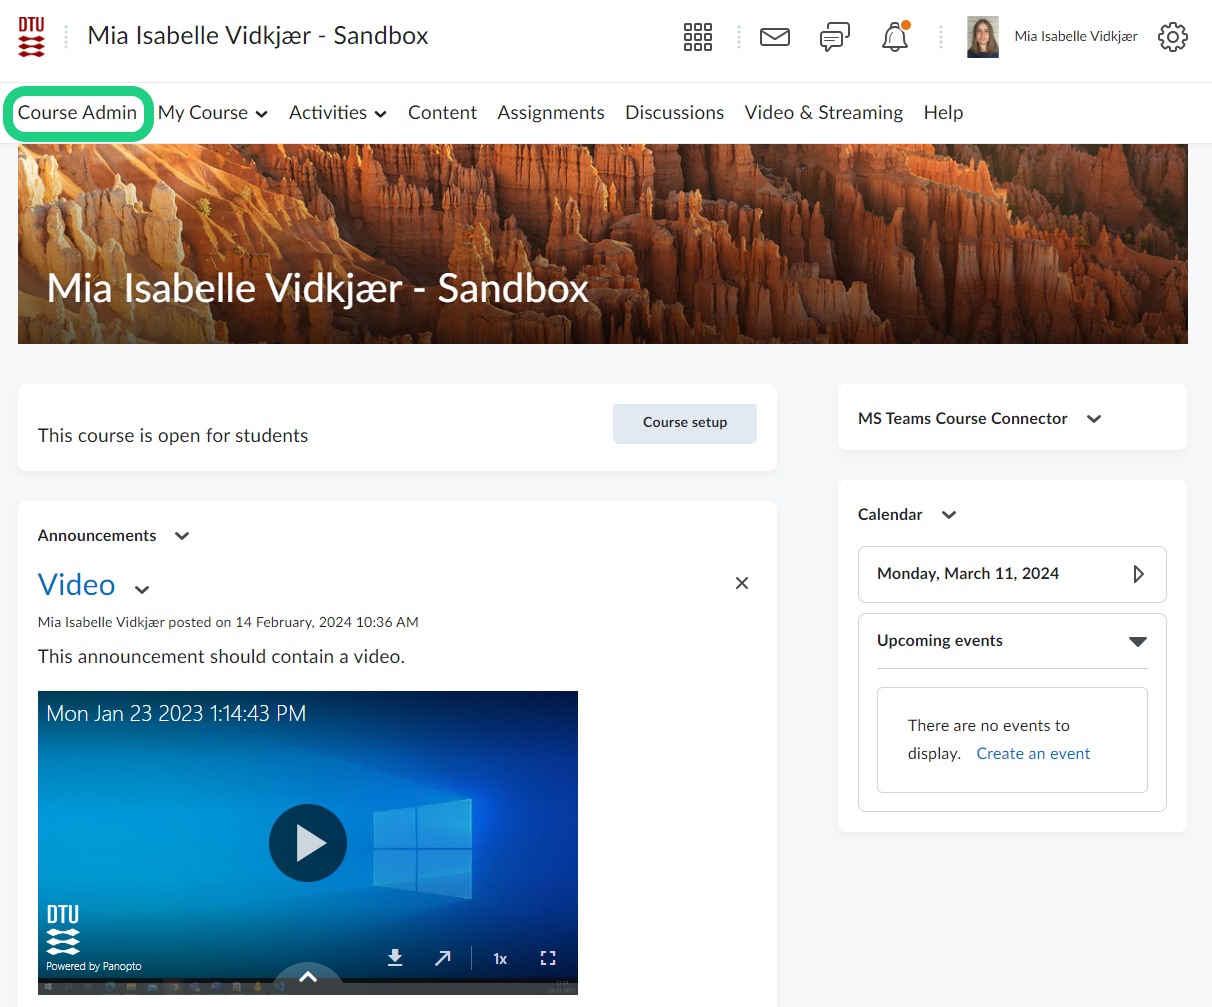Open the message alerts envelope icon
This screenshot has height=1007, width=1212.
tap(775, 37)
